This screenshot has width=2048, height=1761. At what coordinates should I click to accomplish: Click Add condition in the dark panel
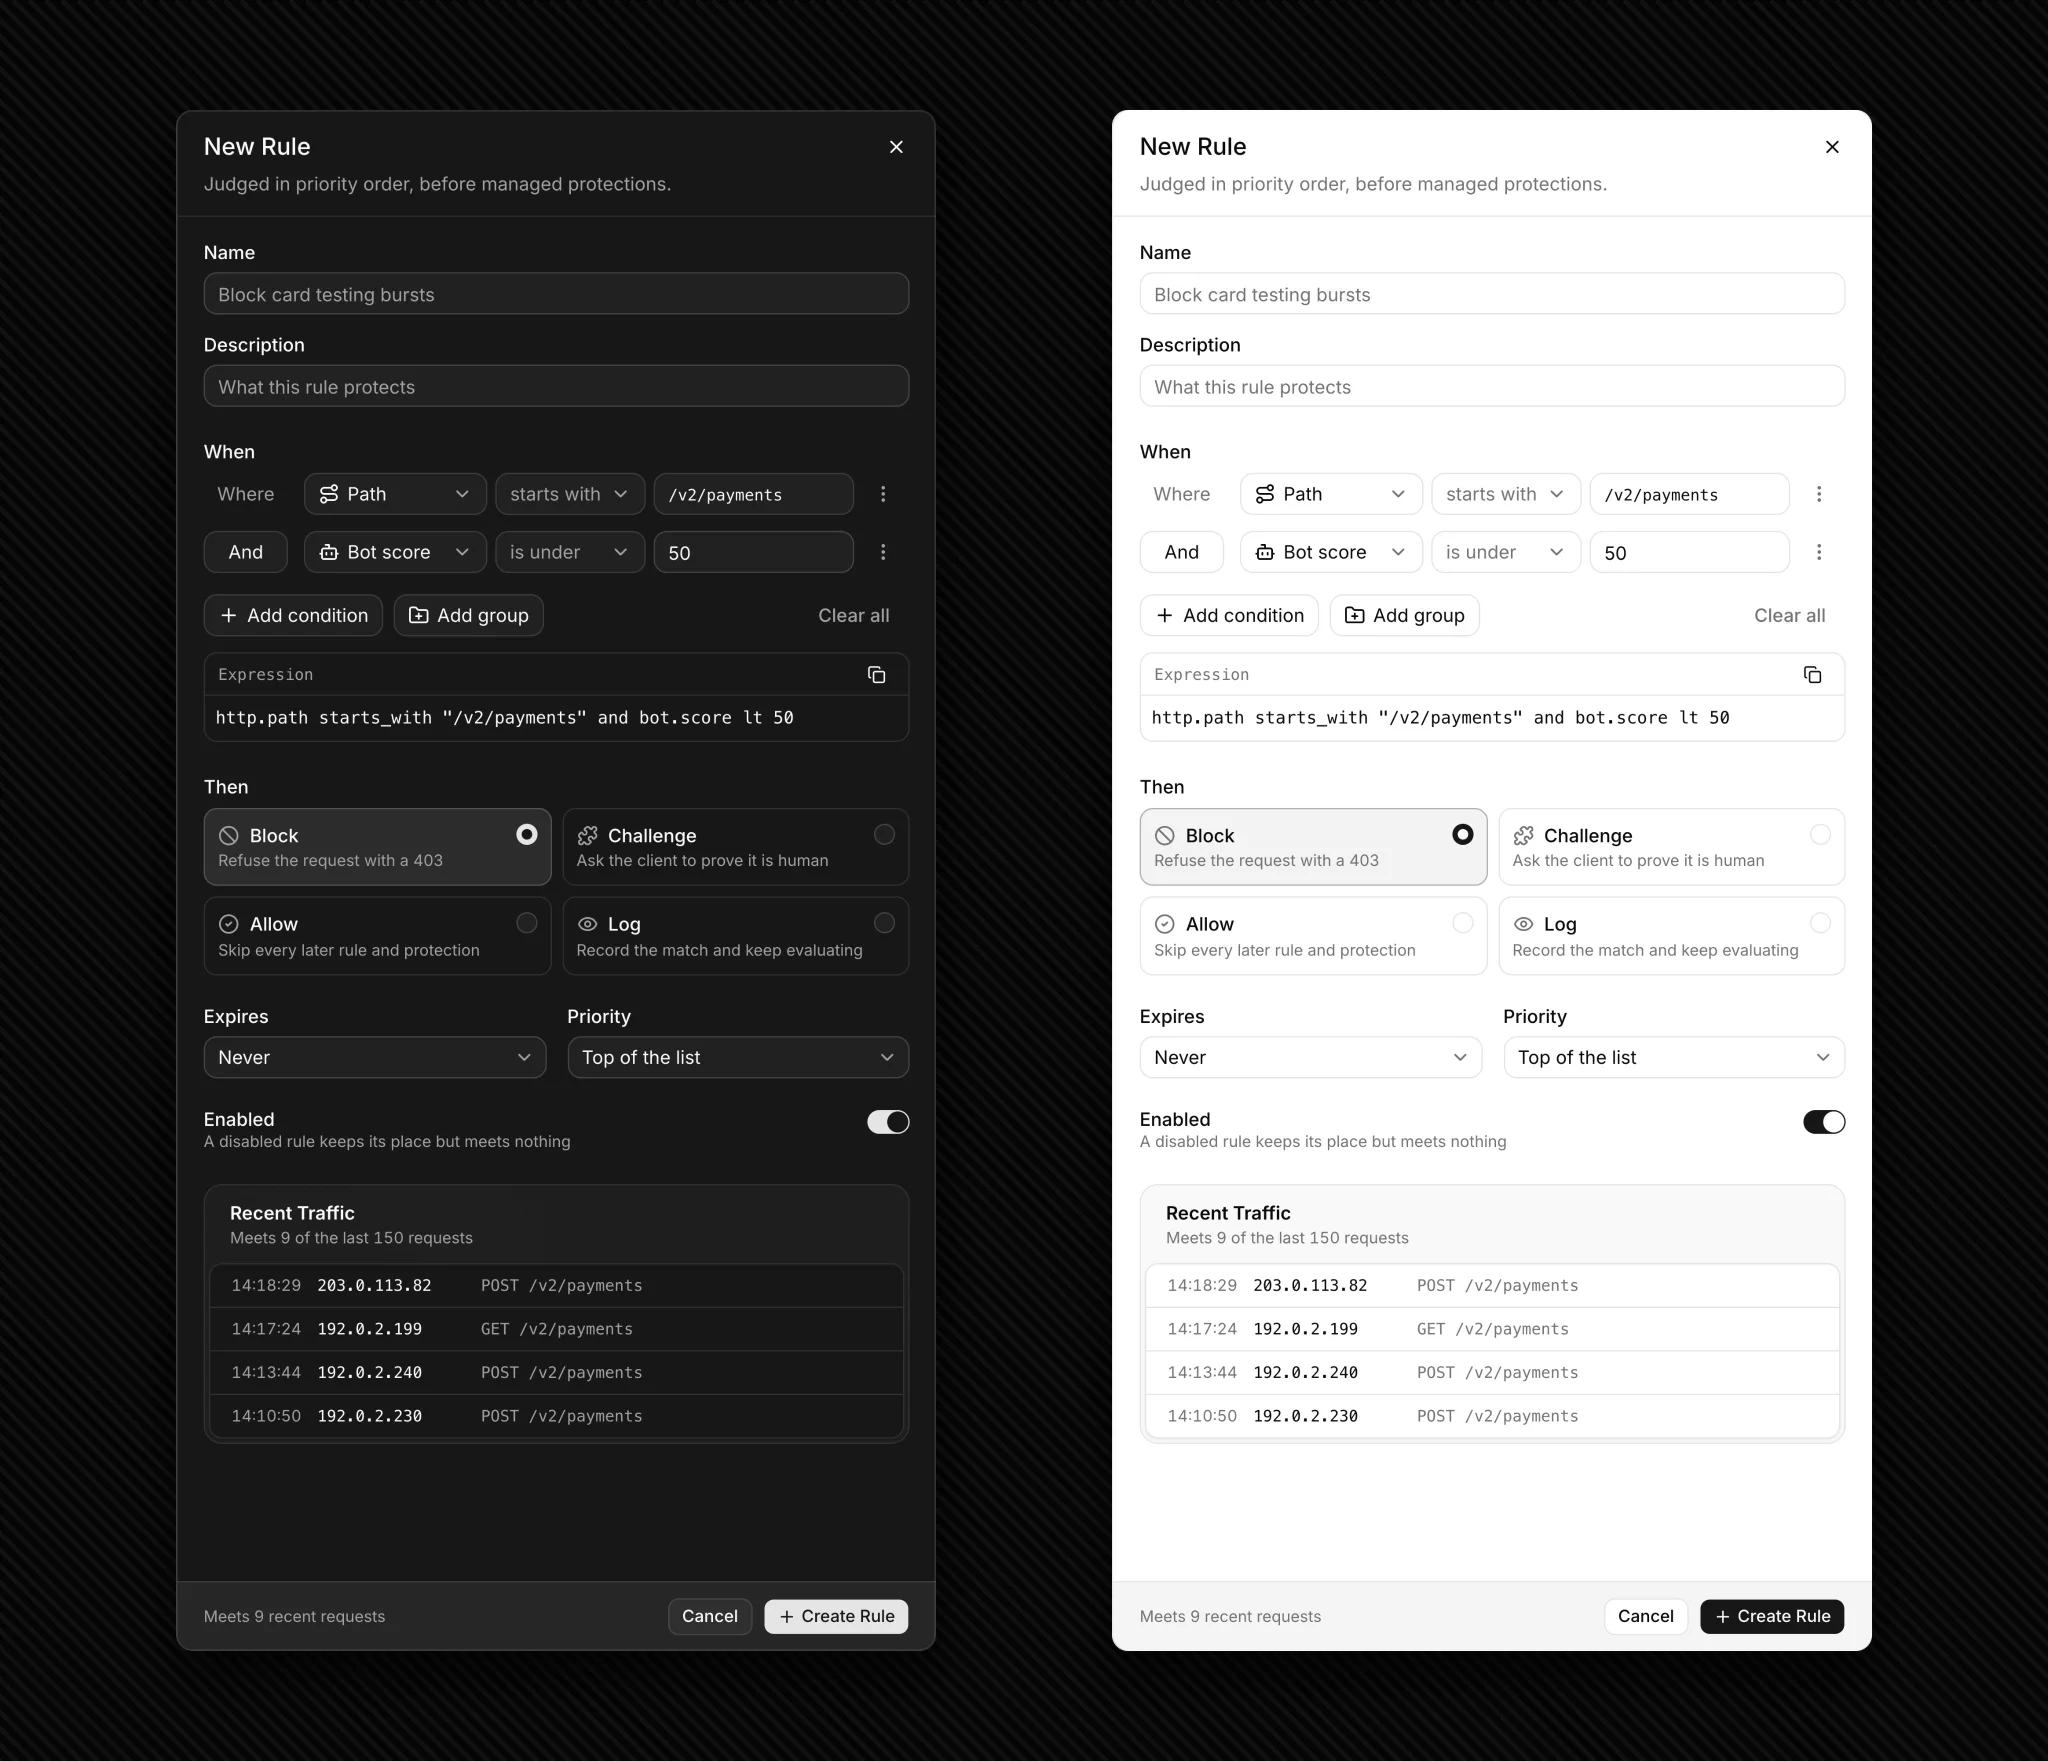[x=293, y=615]
